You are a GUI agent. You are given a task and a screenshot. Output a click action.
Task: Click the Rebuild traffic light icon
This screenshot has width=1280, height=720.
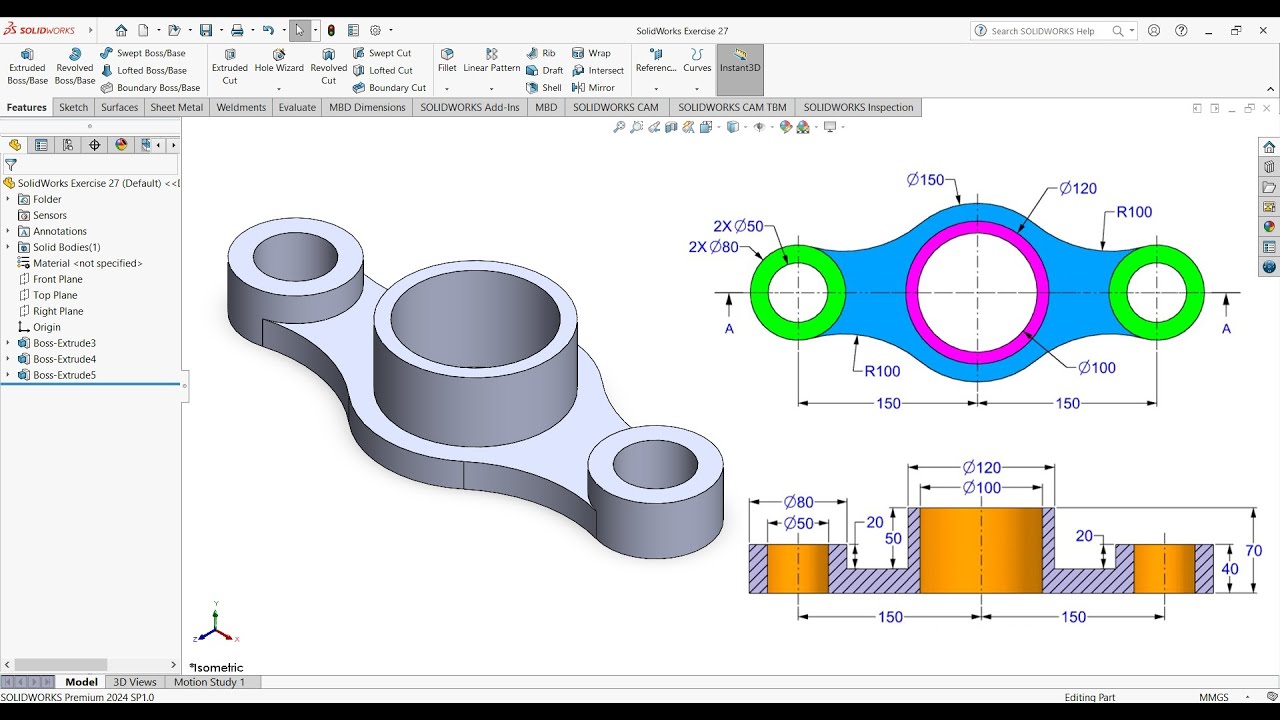click(x=332, y=31)
